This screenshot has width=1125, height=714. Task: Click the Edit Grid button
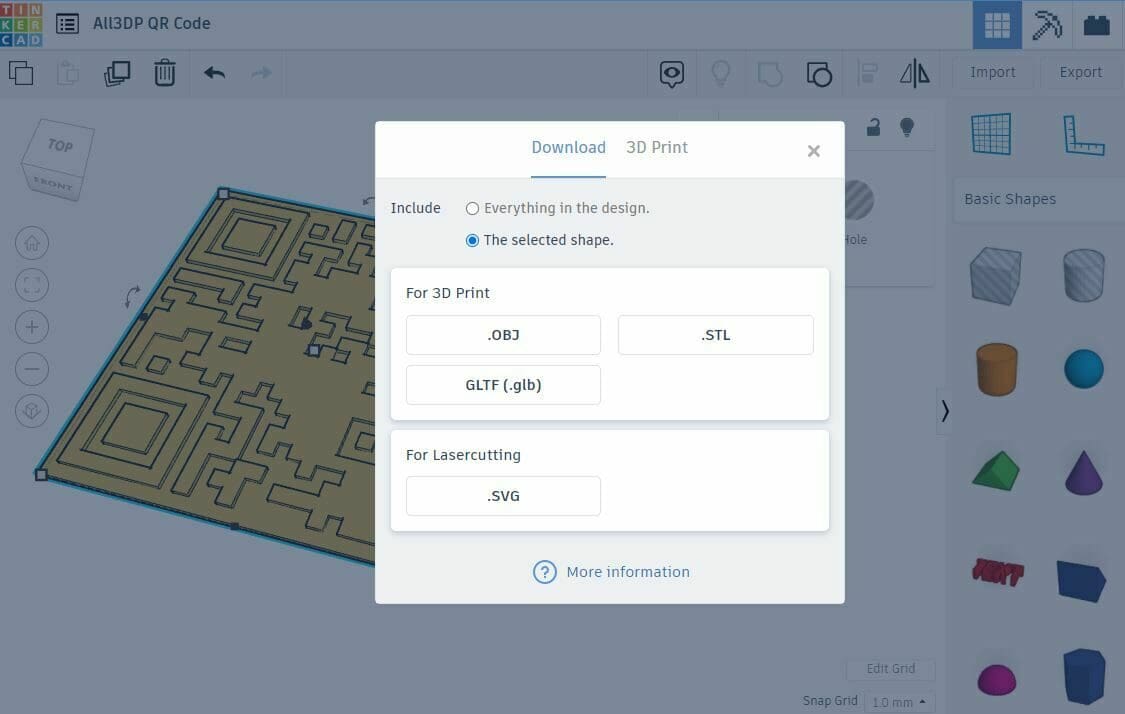890,669
